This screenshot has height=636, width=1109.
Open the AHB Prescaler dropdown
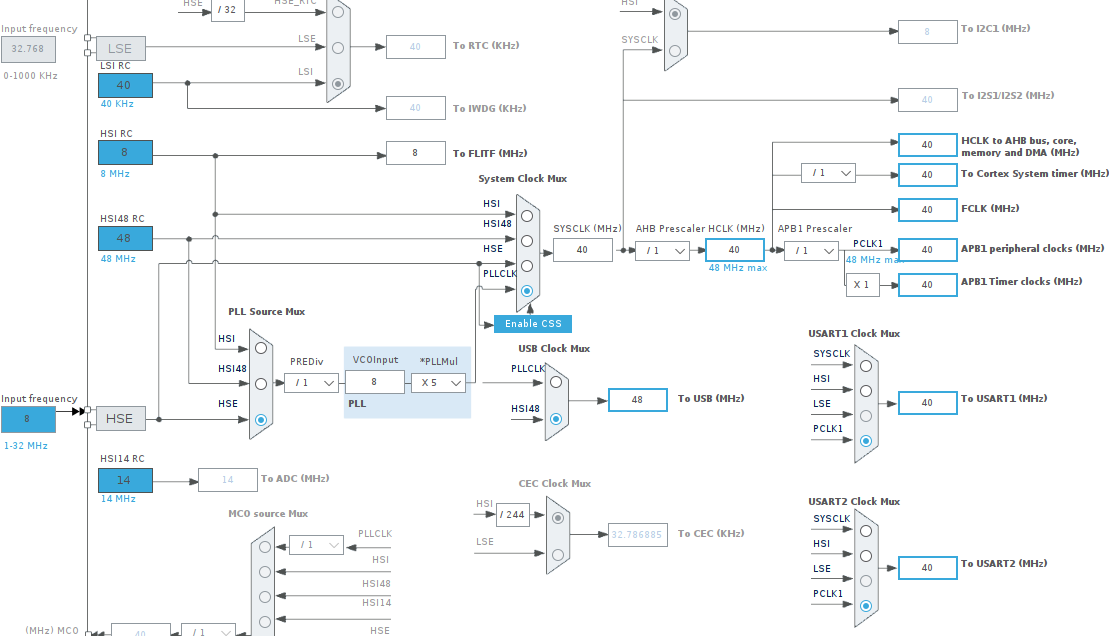tap(661, 250)
